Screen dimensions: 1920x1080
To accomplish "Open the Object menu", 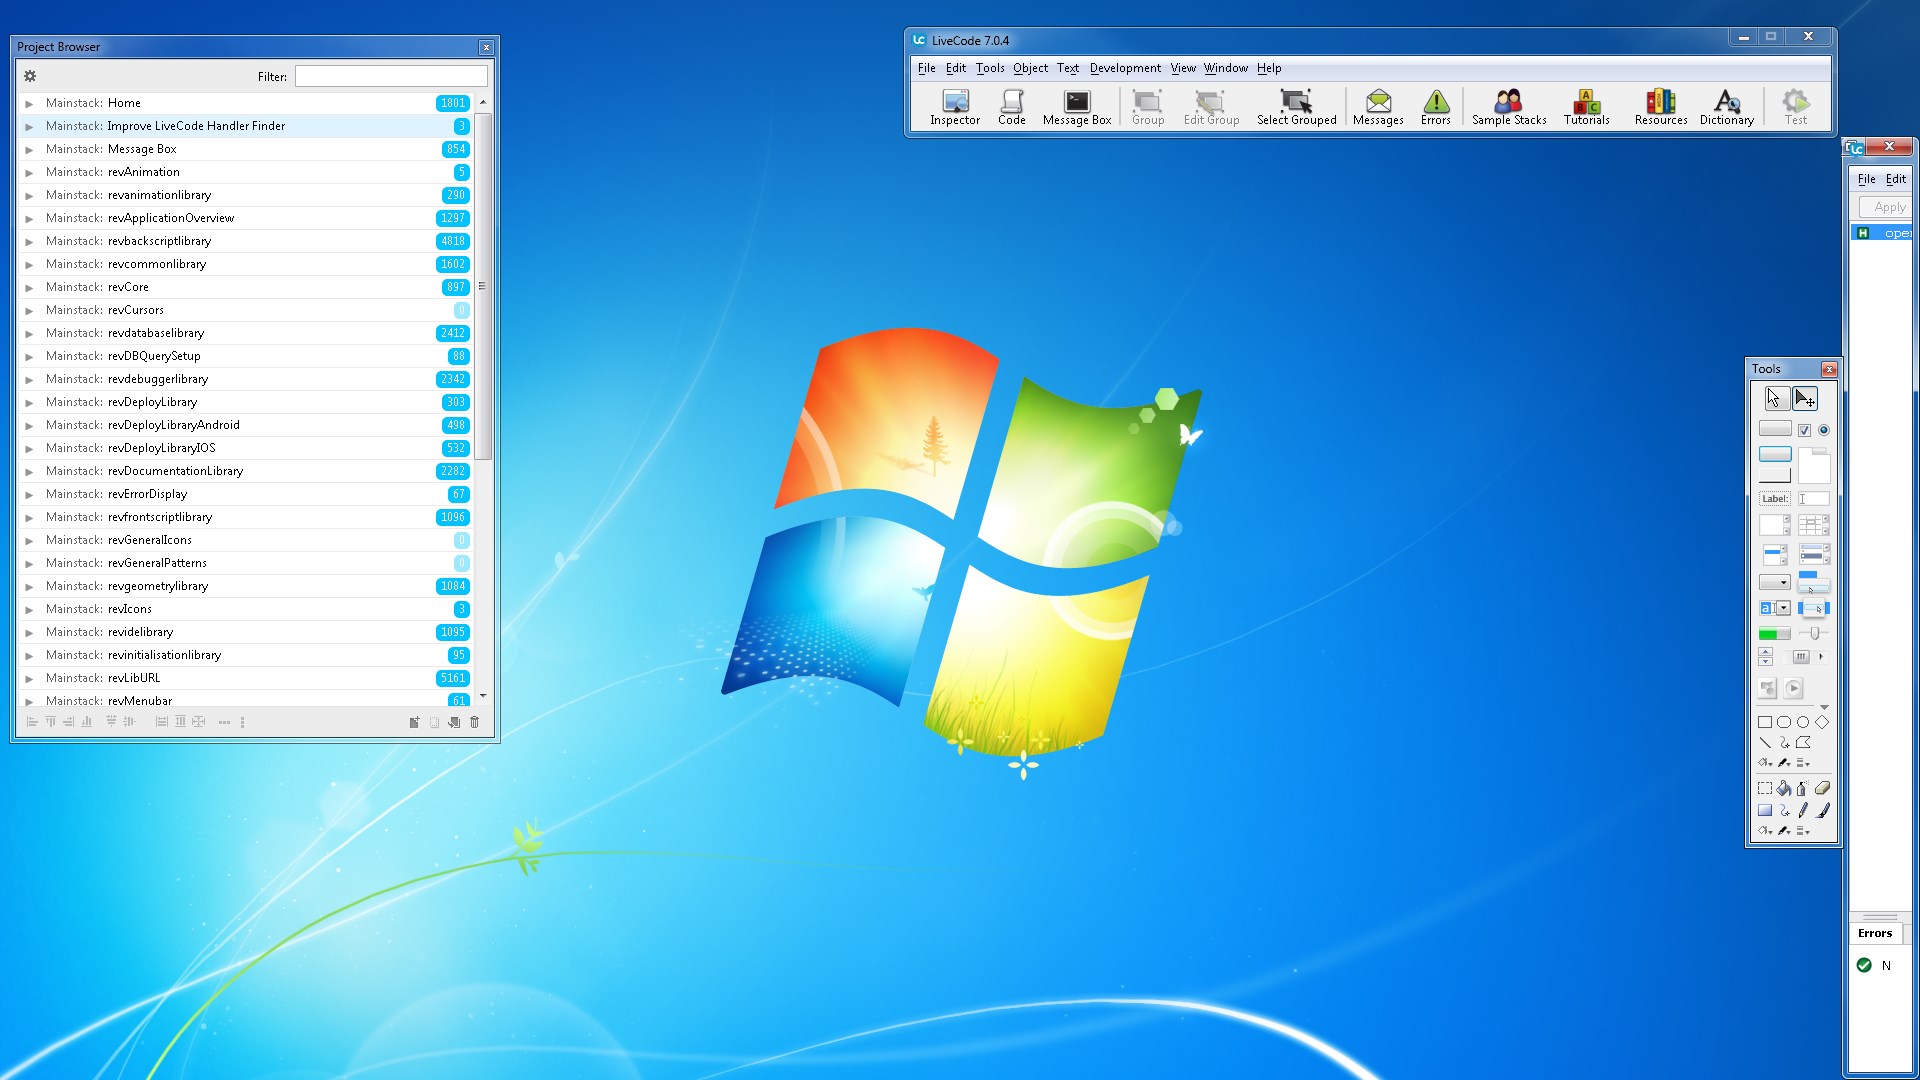I will (x=1030, y=68).
